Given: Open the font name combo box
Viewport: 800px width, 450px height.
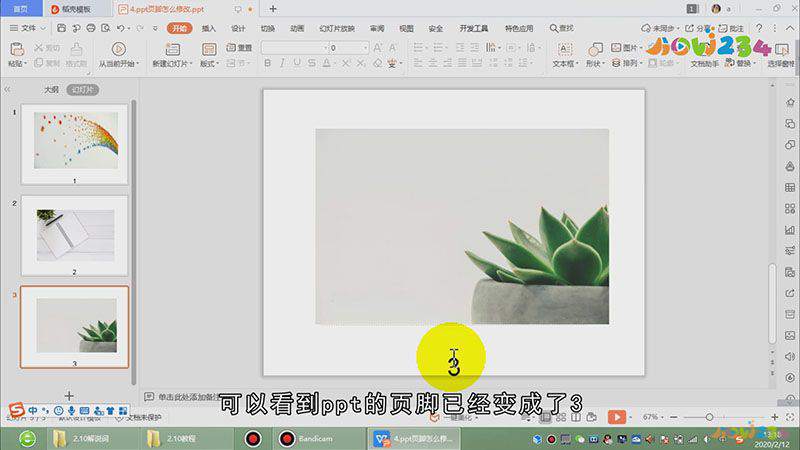Looking at the screenshot, I should (x=295, y=48).
